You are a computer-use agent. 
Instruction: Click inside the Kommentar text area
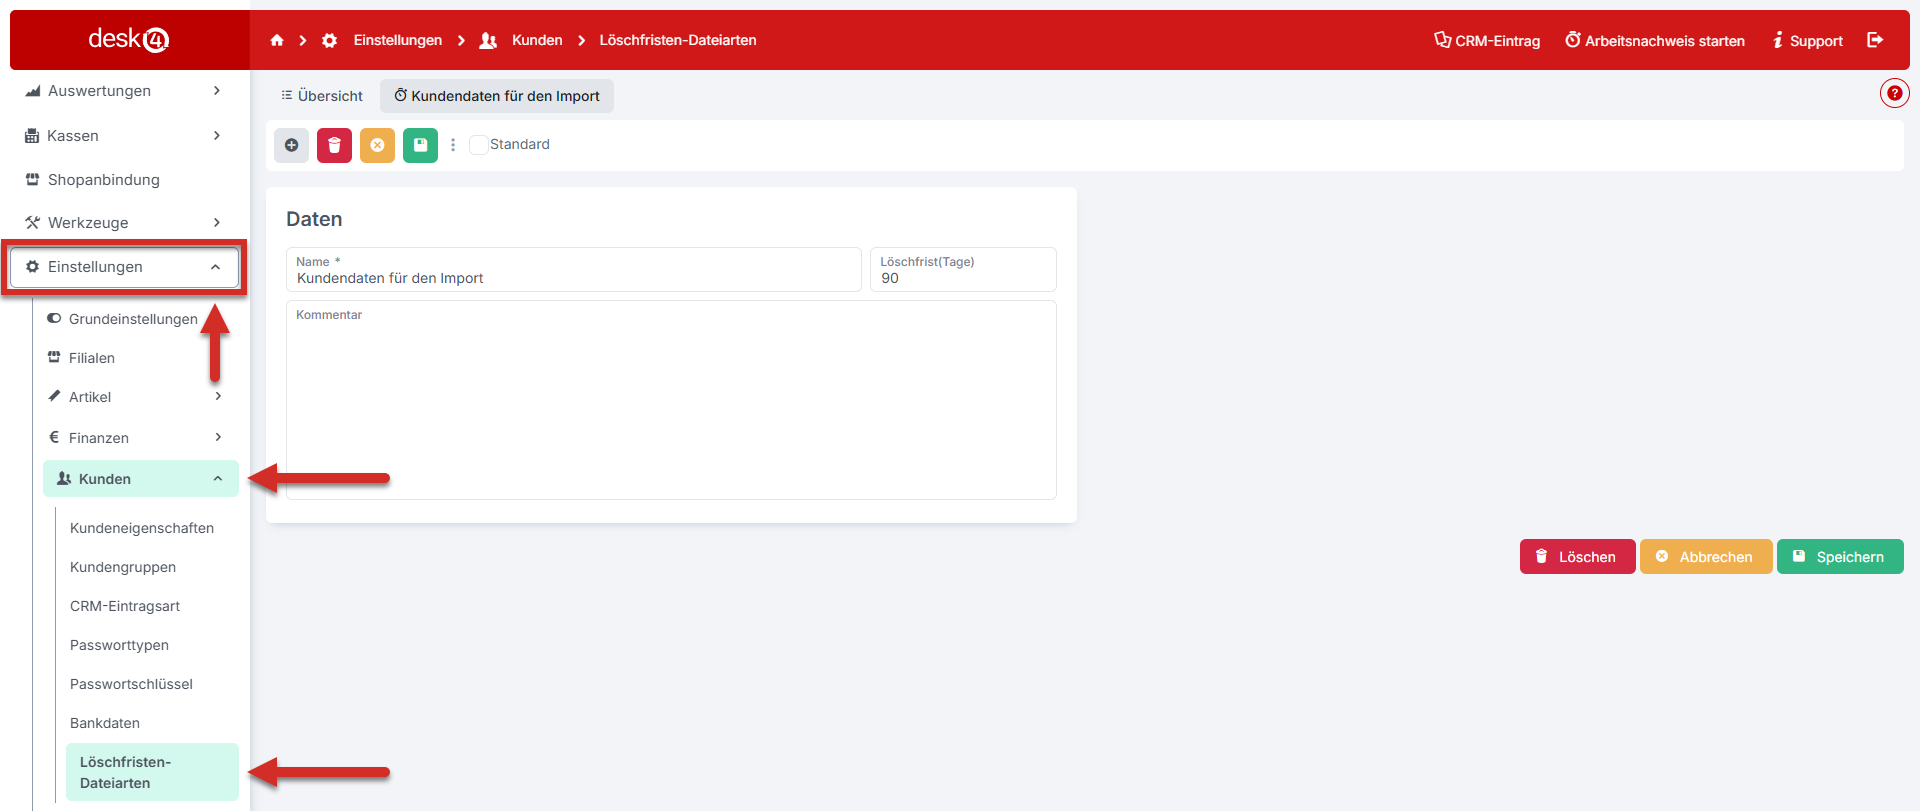click(670, 410)
